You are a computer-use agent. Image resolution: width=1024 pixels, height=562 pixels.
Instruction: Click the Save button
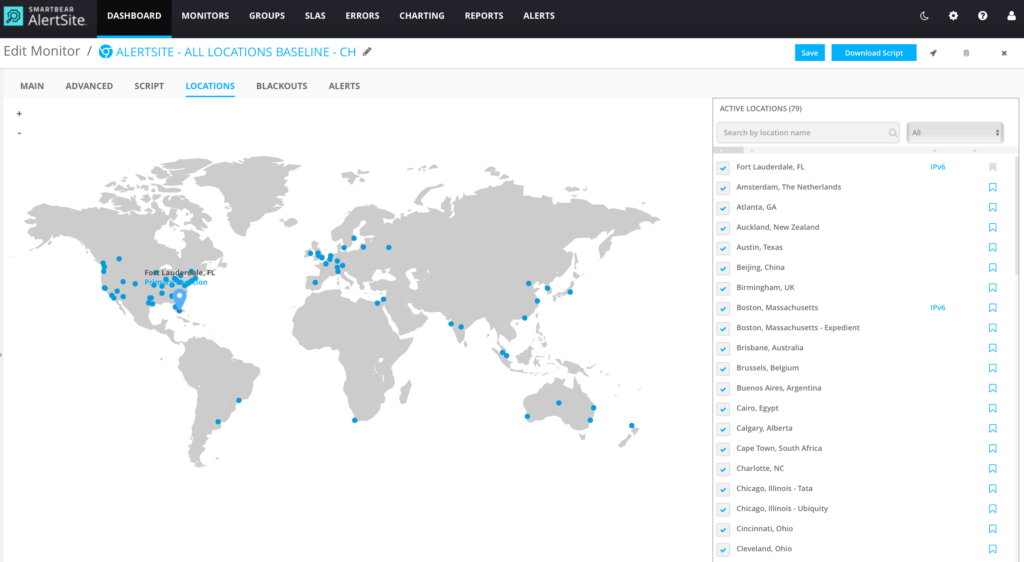(809, 53)
